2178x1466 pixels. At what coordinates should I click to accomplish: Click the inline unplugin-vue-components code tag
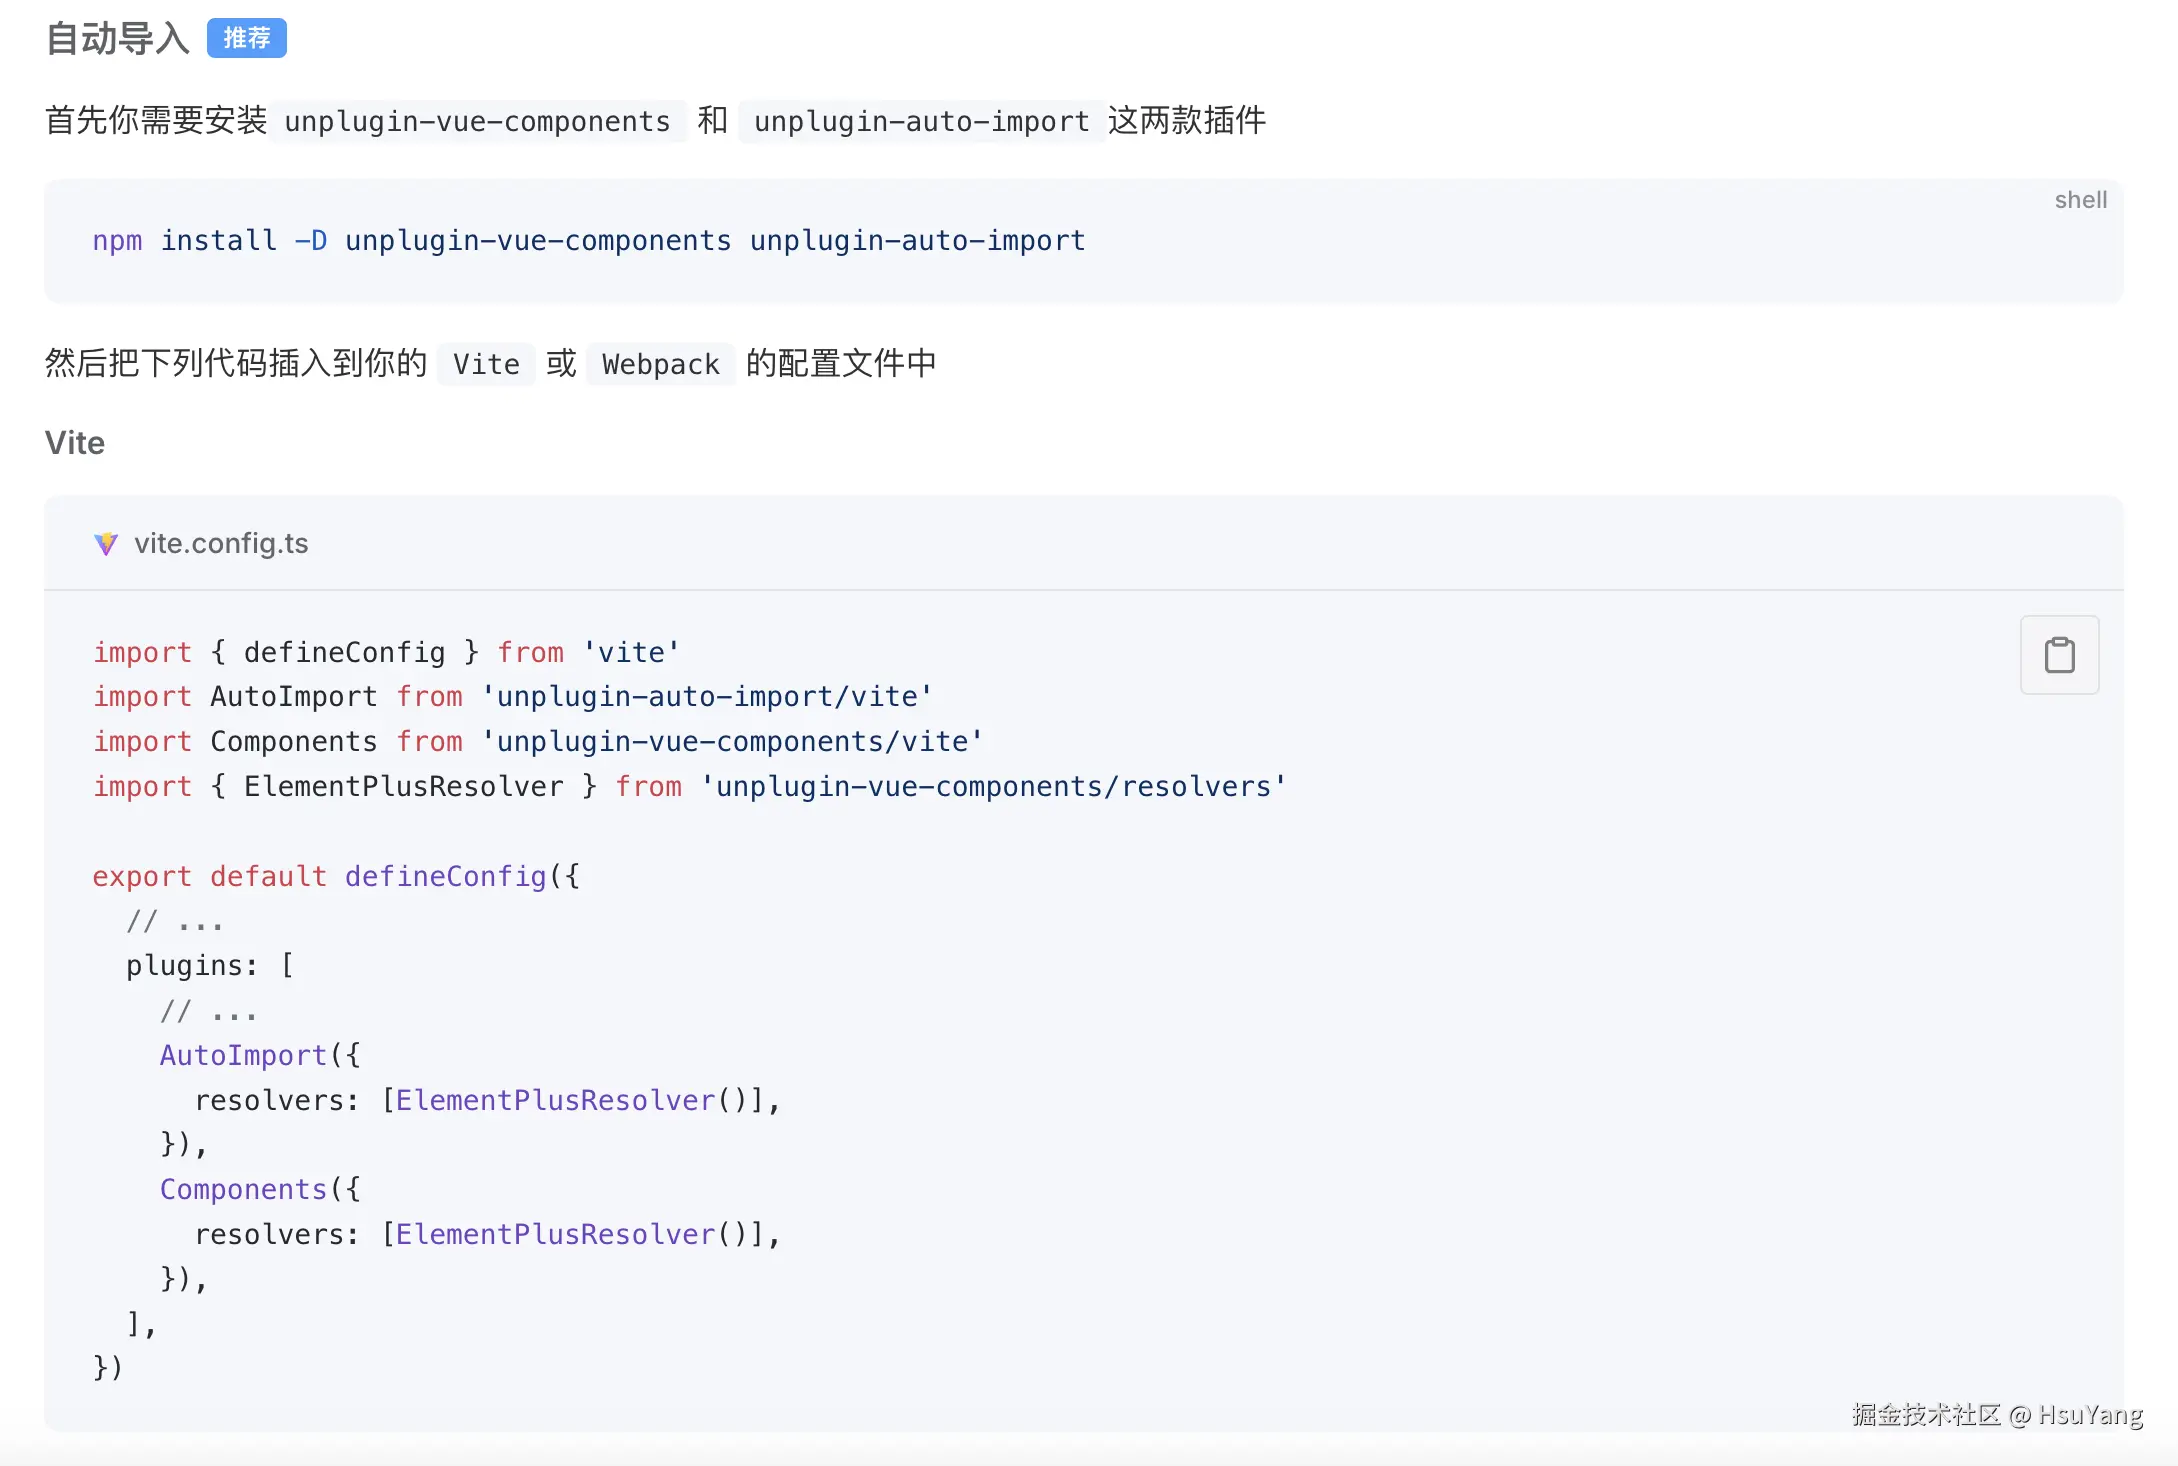tap(477, 121)
